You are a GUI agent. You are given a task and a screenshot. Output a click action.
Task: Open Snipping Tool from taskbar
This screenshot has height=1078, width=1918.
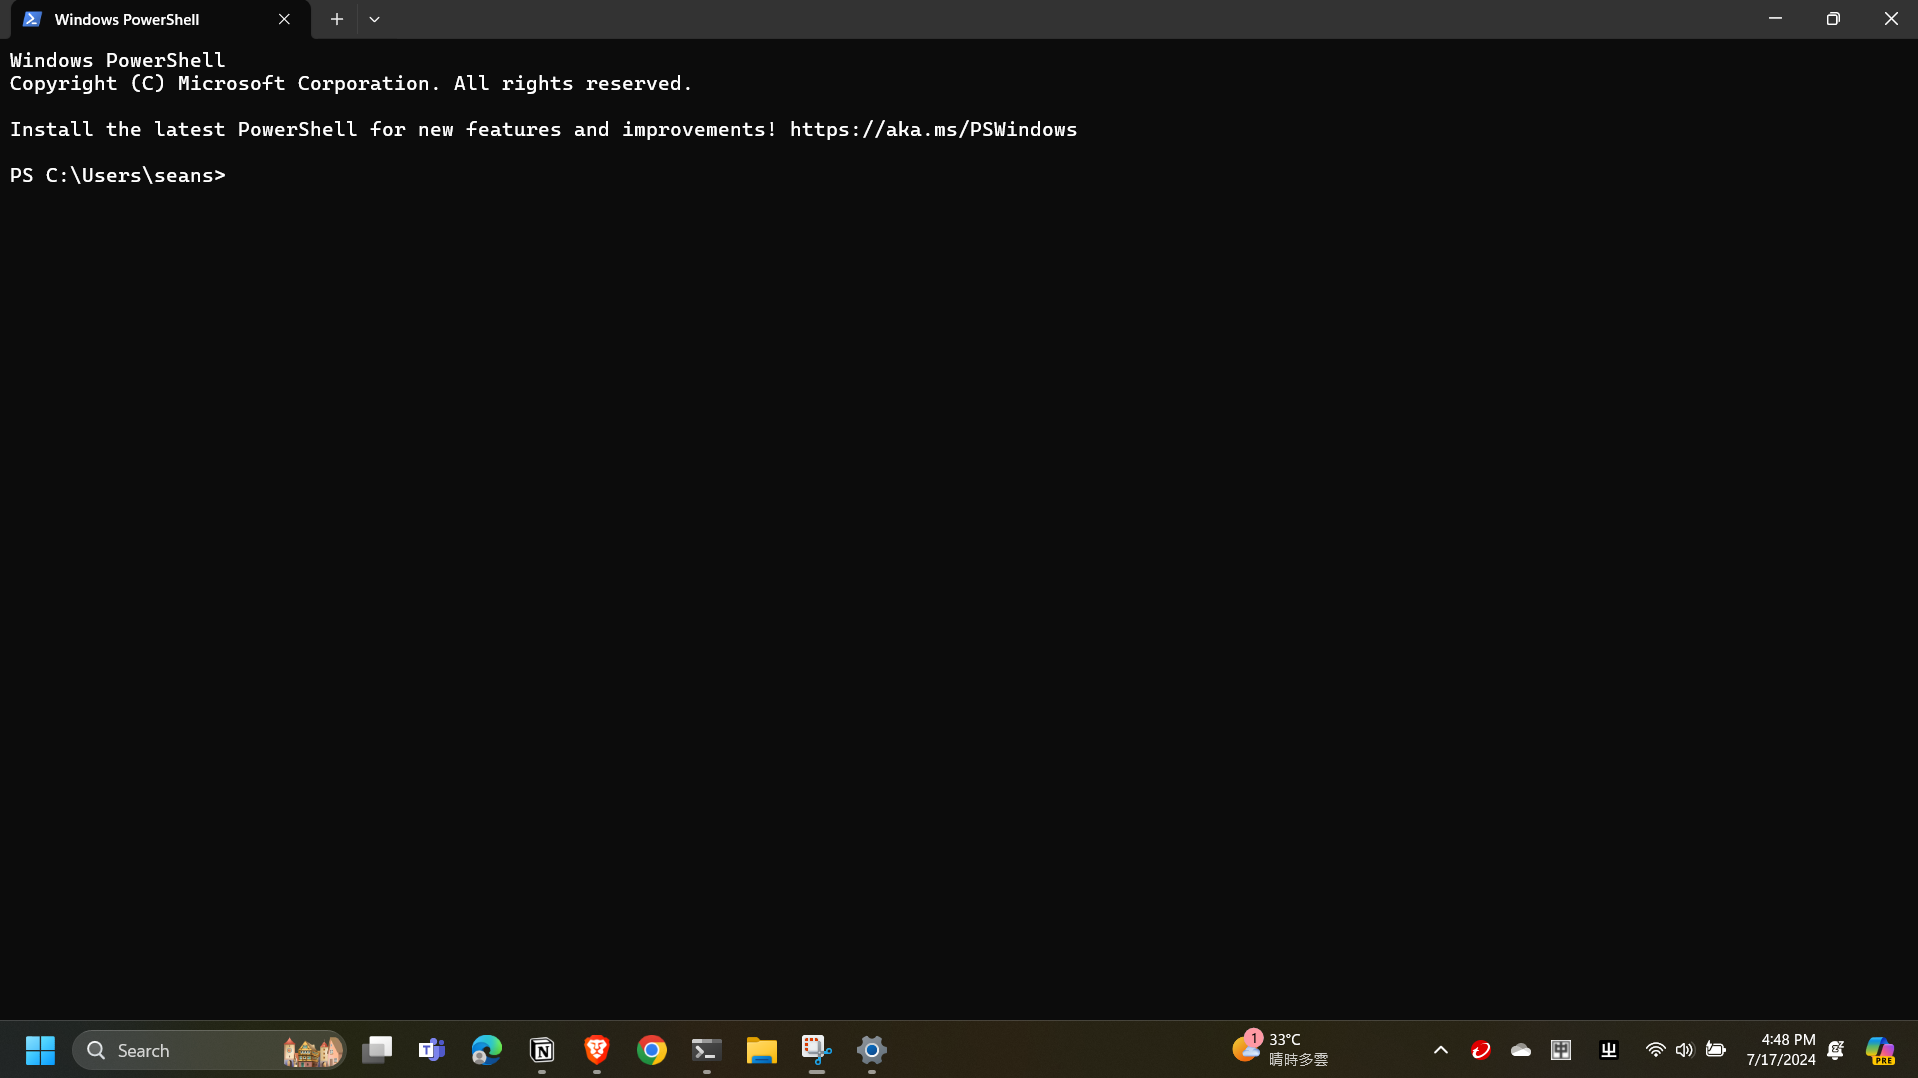pyautogui.click(x=817, y=1050)
